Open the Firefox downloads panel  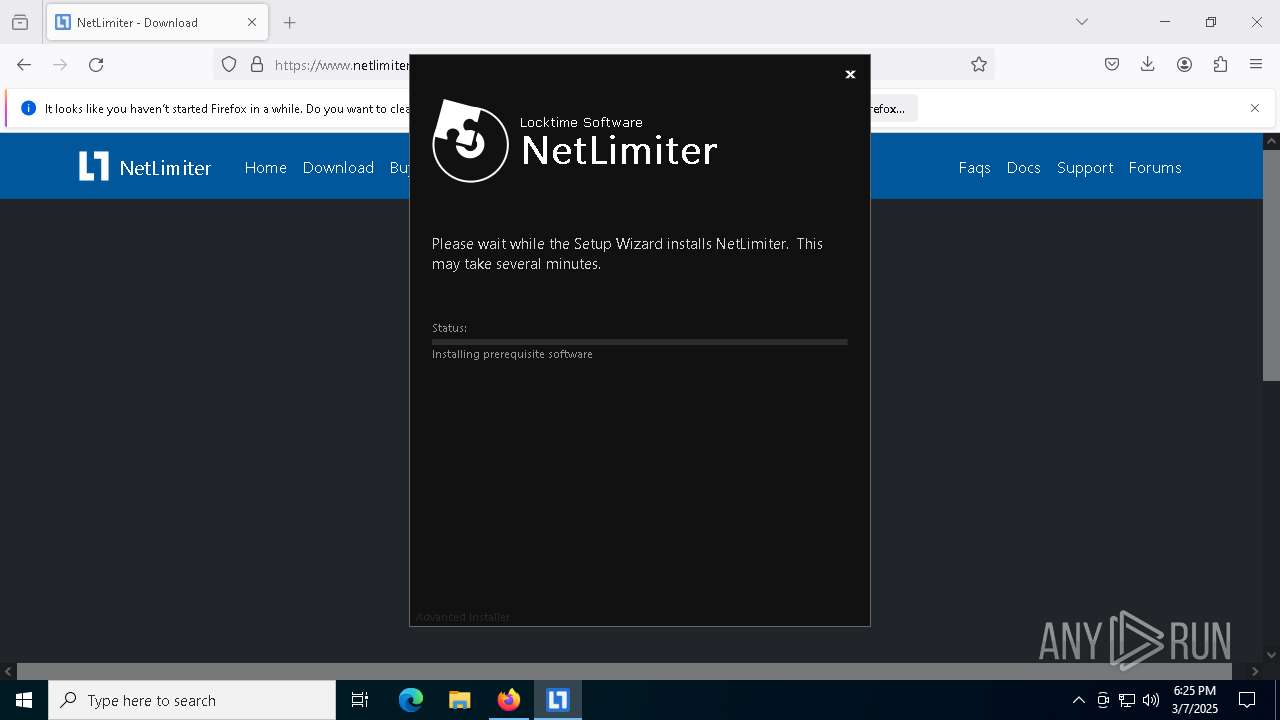click(x=1148, y=65)
